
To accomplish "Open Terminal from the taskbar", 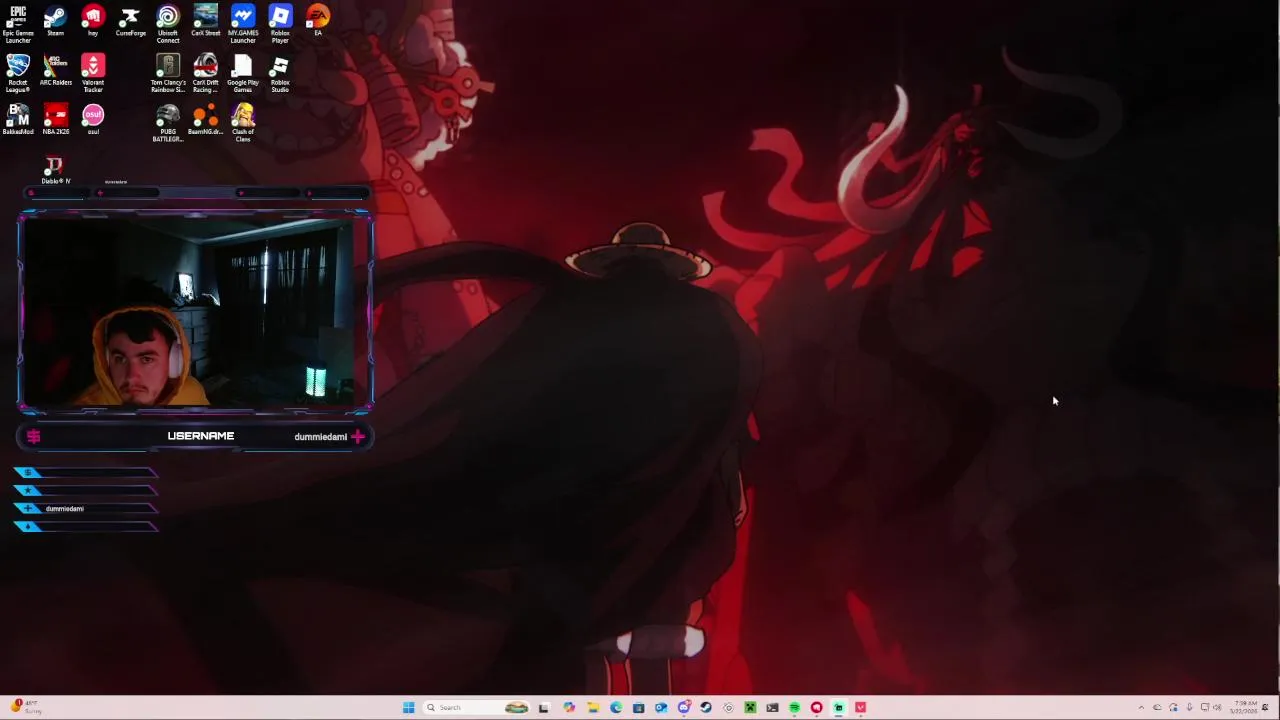I will tap(772, 708).
